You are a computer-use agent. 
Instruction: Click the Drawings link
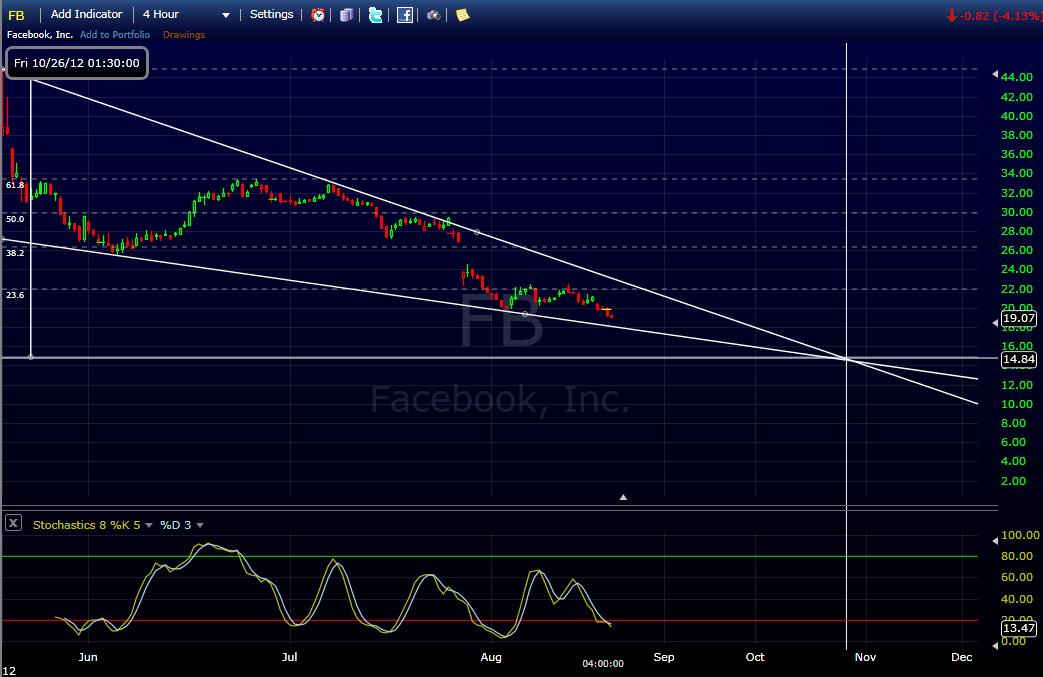pyautogui.click(x=184, y=35)
